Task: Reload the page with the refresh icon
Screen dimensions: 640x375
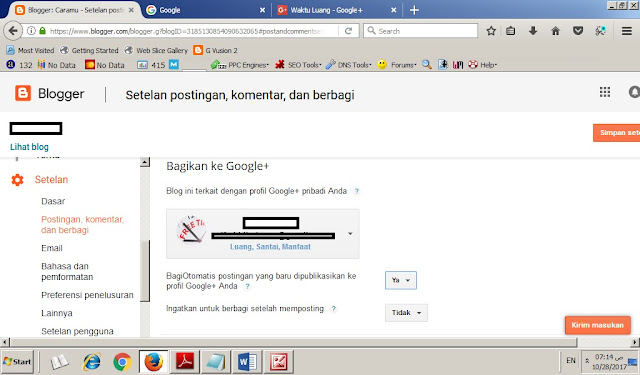Action: [348, 31]
